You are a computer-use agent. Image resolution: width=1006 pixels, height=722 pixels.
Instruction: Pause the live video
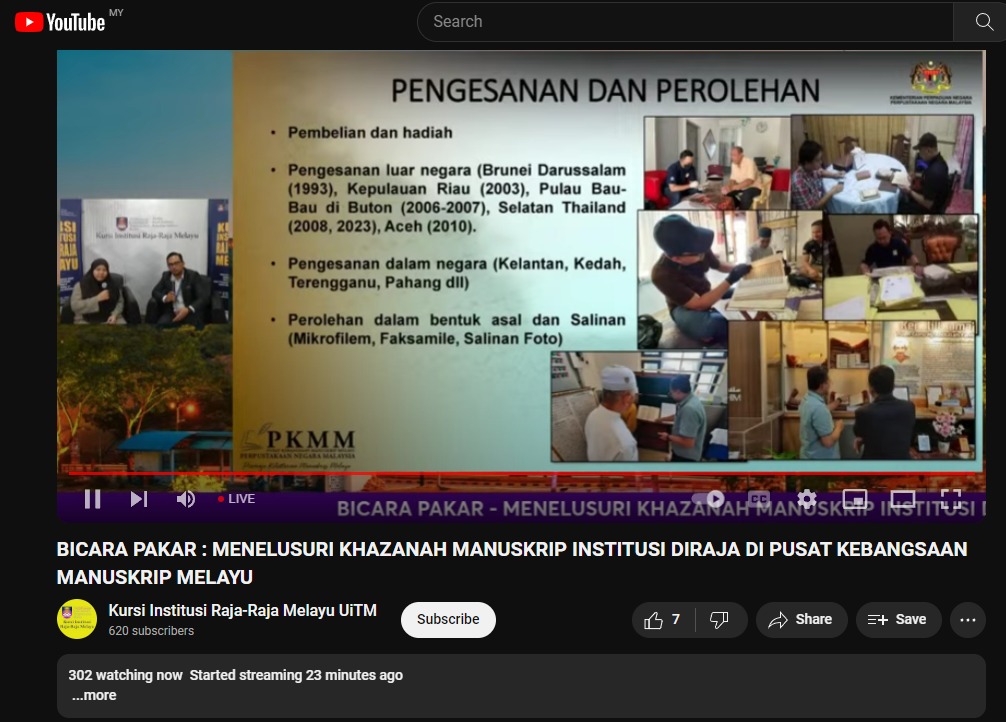click(x=92, y=498)
